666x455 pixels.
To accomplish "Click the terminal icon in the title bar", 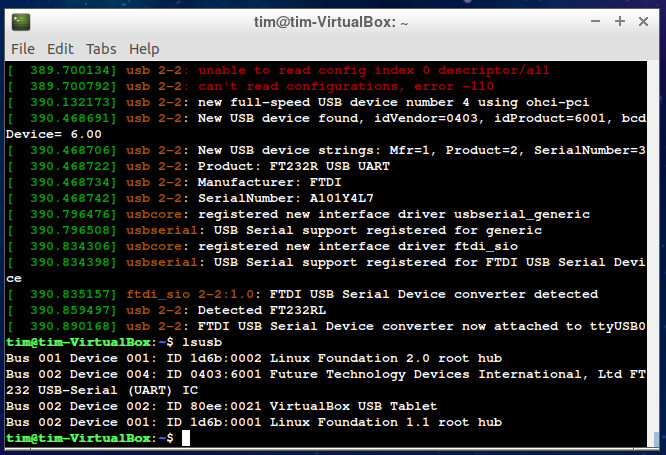I will click(19, 20).
